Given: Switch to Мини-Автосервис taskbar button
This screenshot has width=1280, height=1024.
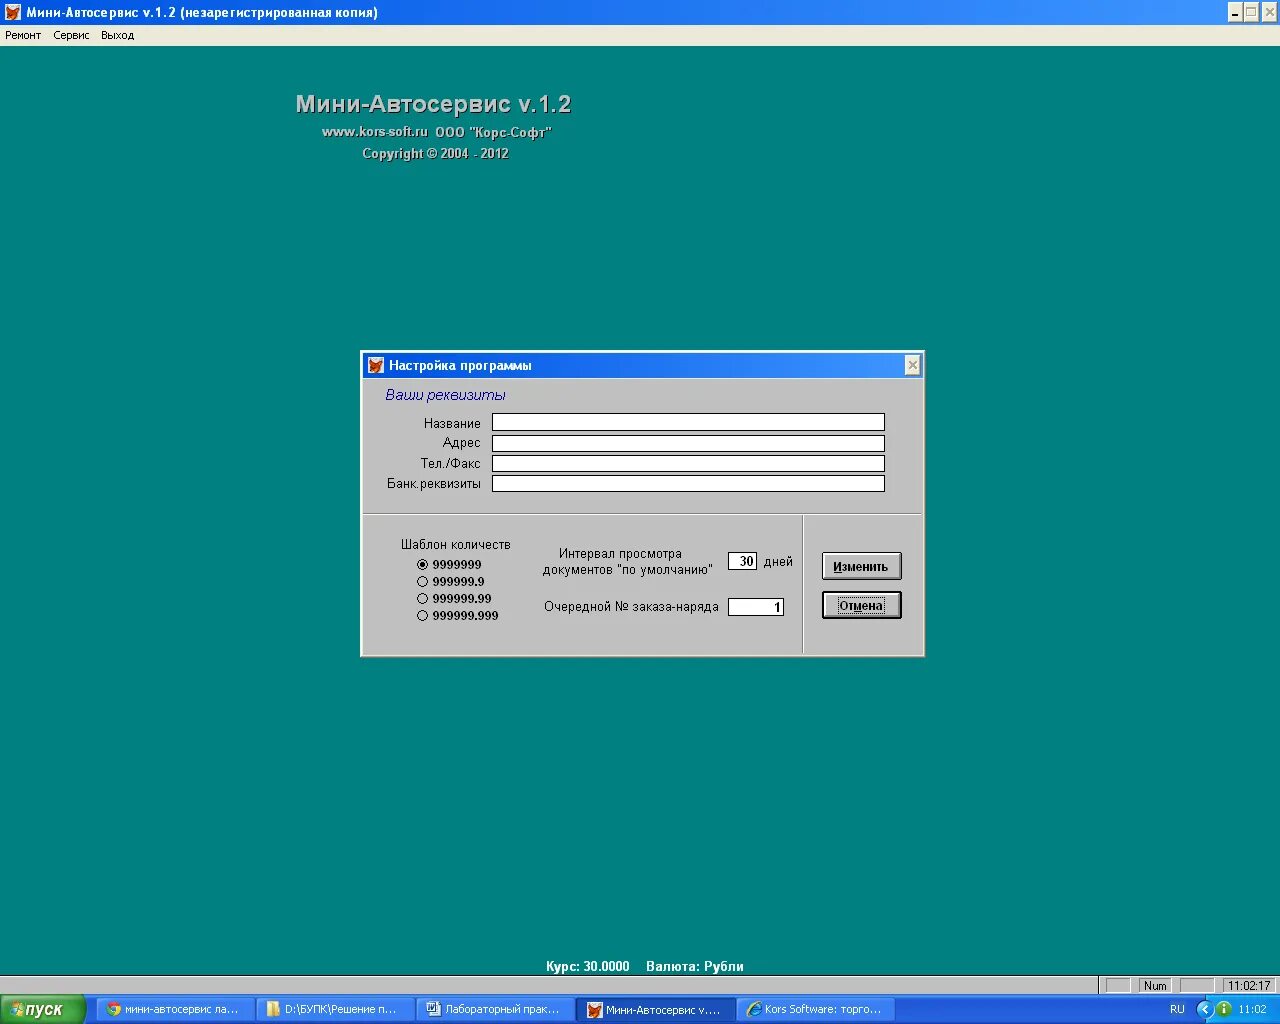Looking at the screenshot, I should pos(655,1009).
